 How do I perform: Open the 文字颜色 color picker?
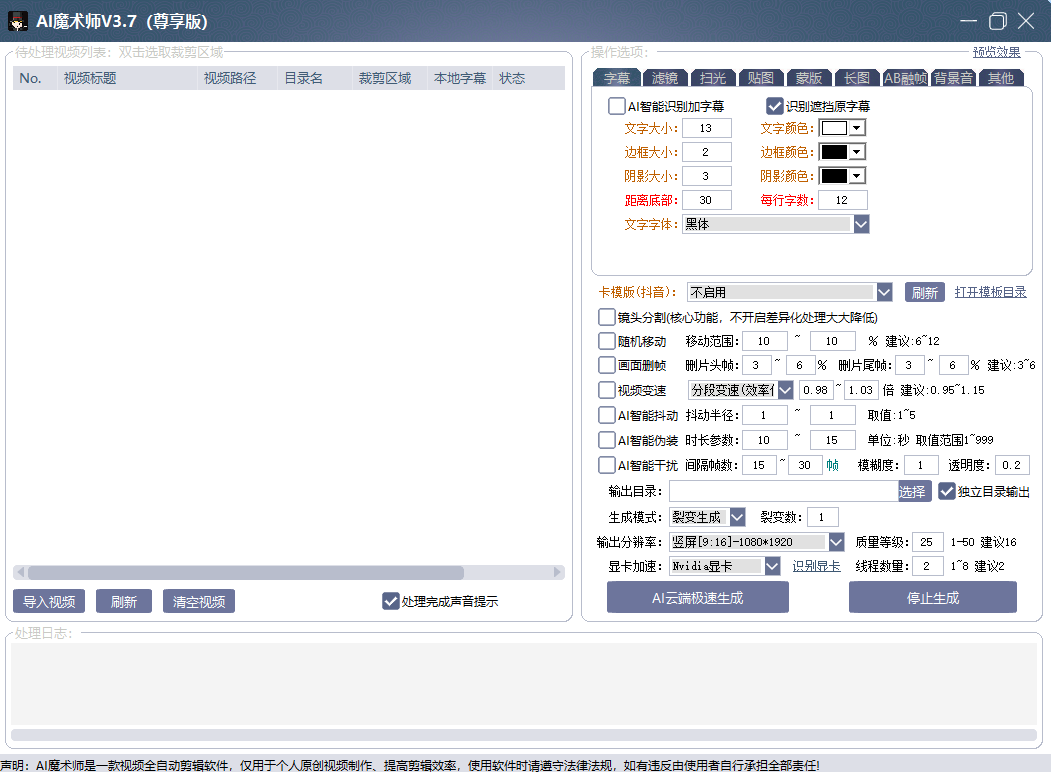click(x=857, y=127)
